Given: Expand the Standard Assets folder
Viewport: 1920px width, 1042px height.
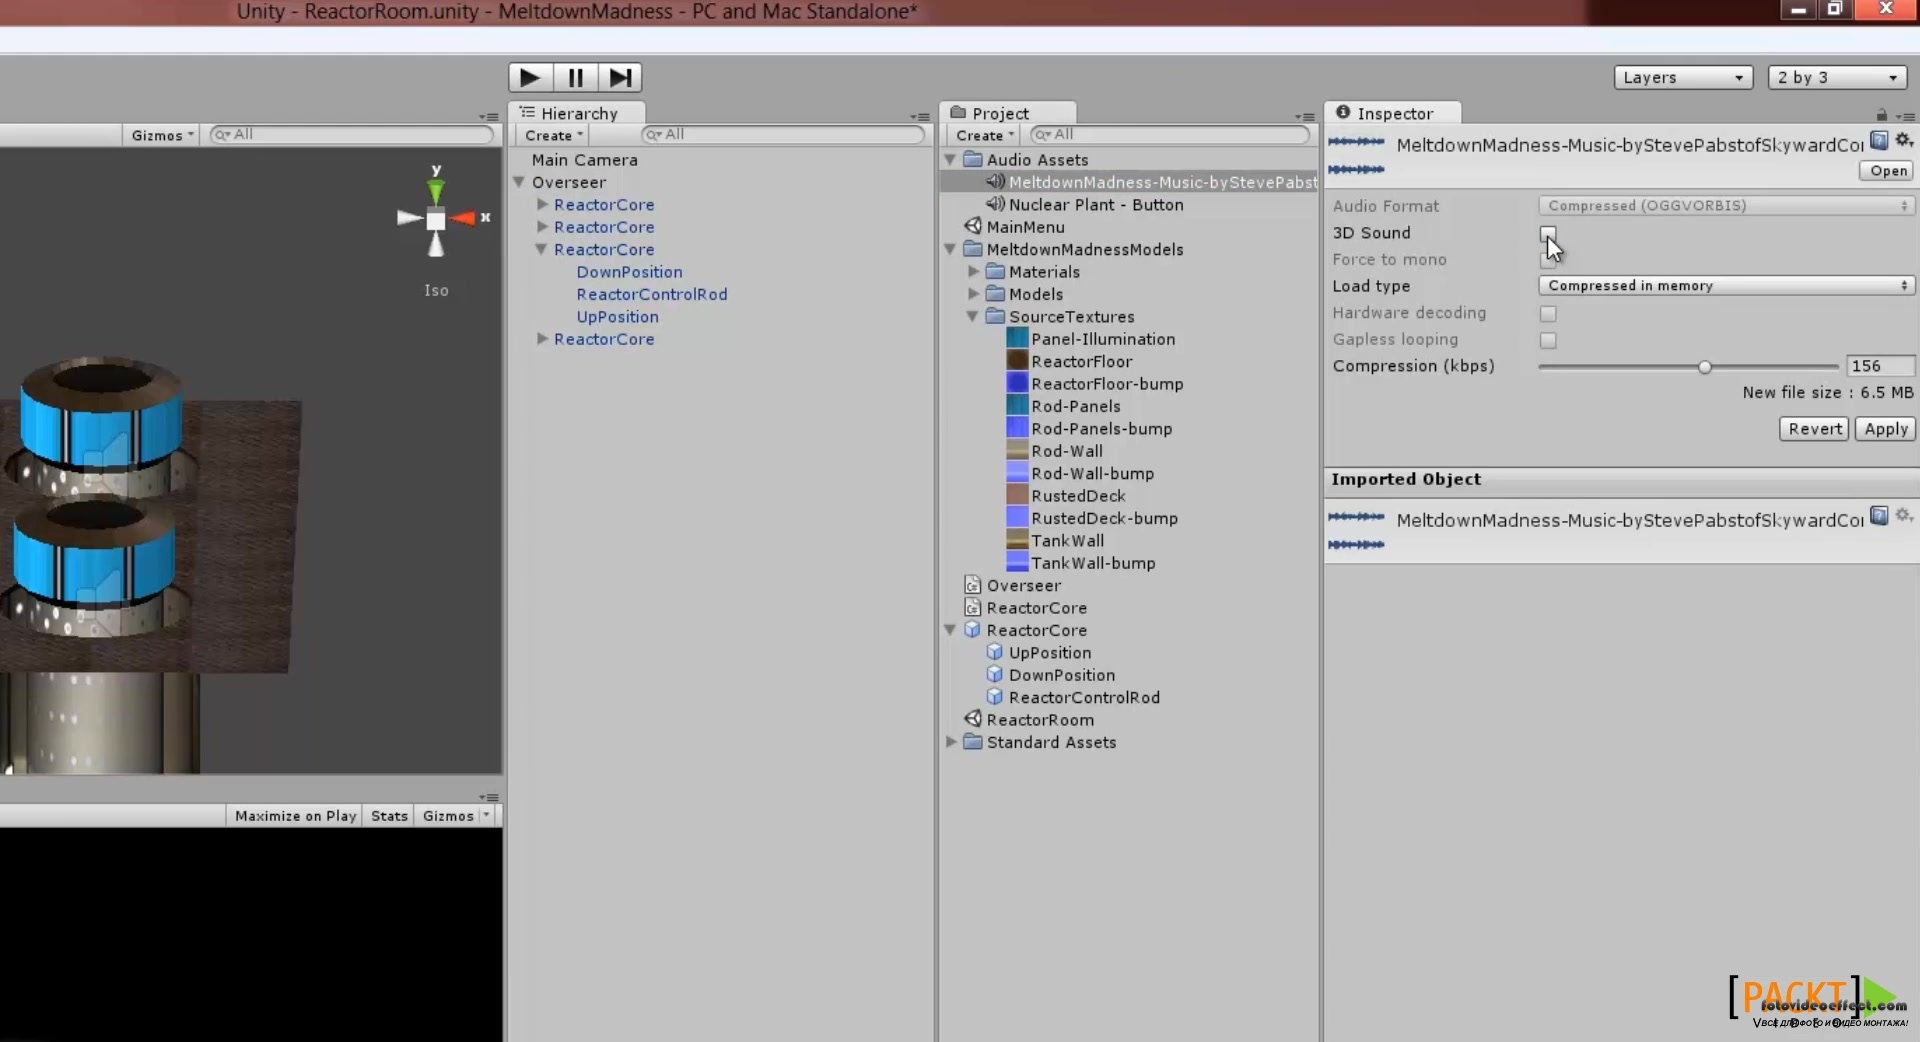Looking at the screenshot, I should (x=951, y=742).
